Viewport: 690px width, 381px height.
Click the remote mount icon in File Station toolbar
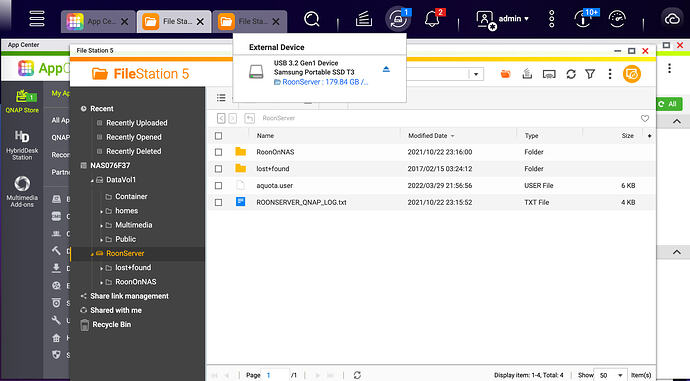pyautogui.click(x=549, y=74)
